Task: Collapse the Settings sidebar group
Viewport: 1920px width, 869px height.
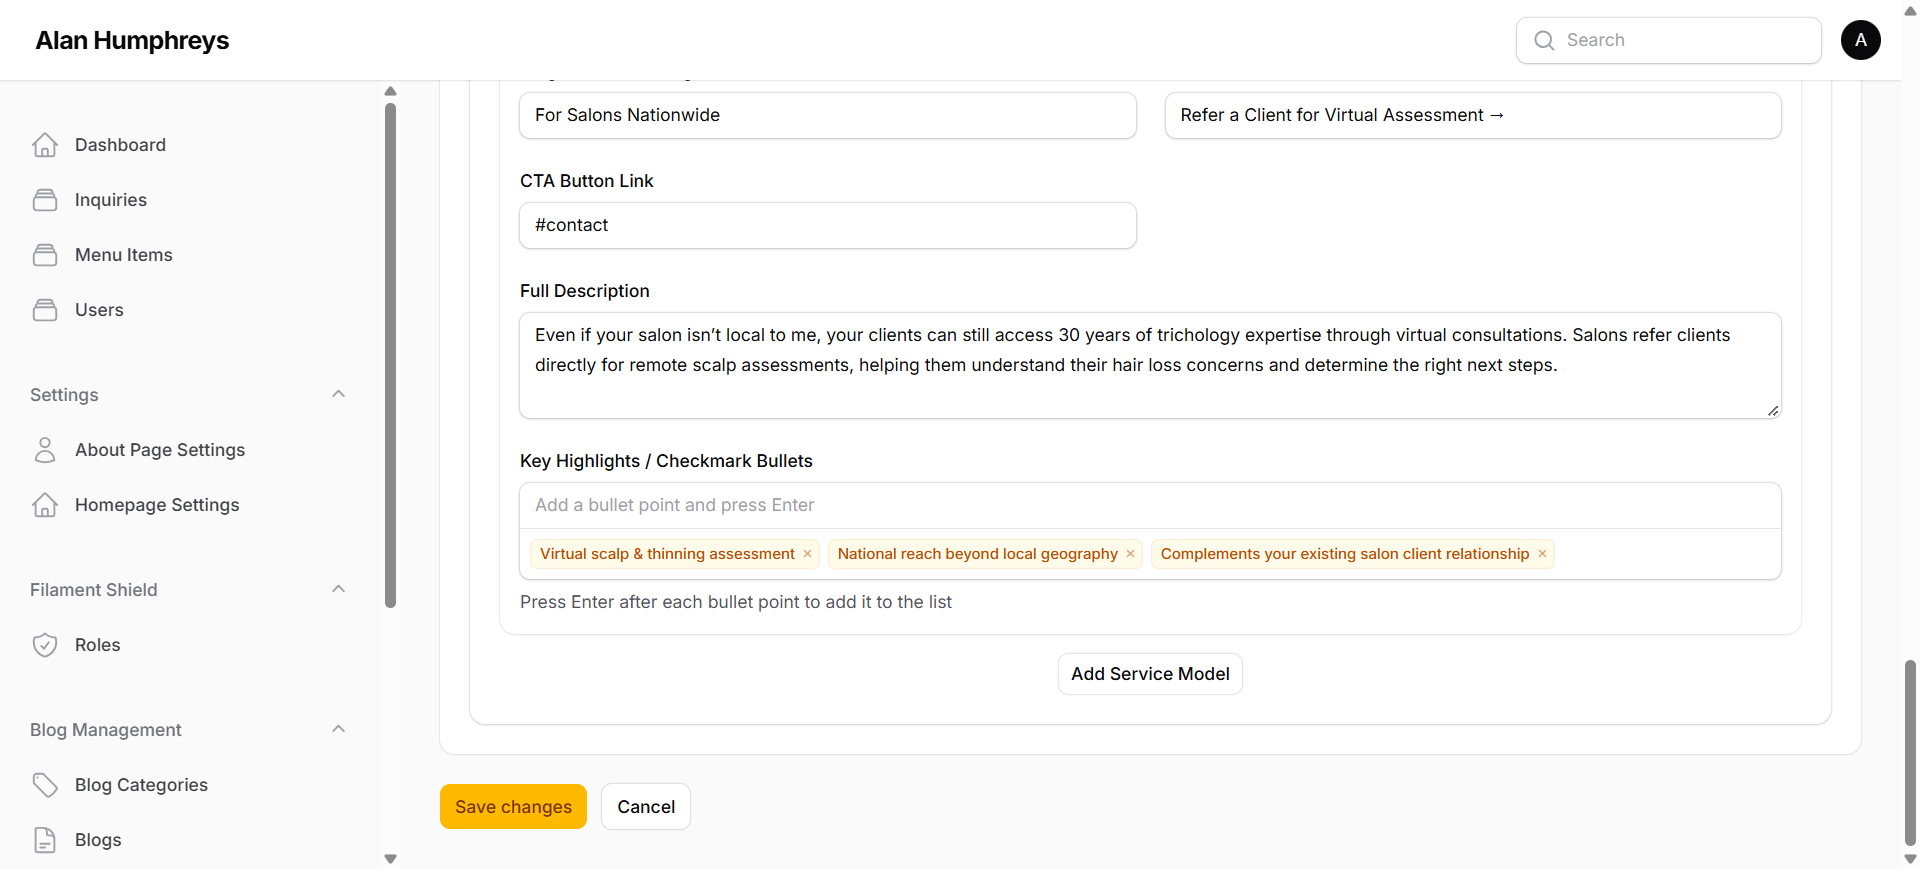Action: pos(338,394)
